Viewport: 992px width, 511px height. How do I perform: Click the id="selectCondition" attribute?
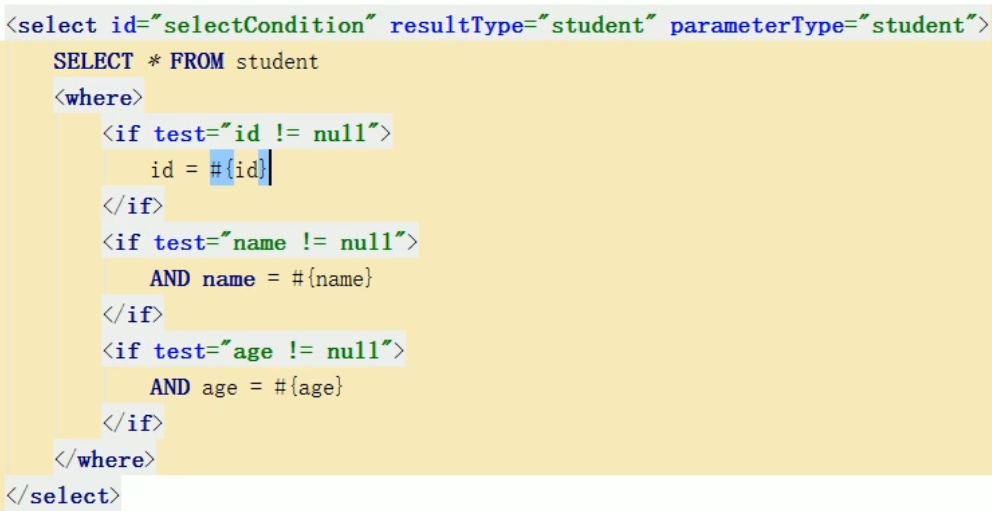pos(245,26)
